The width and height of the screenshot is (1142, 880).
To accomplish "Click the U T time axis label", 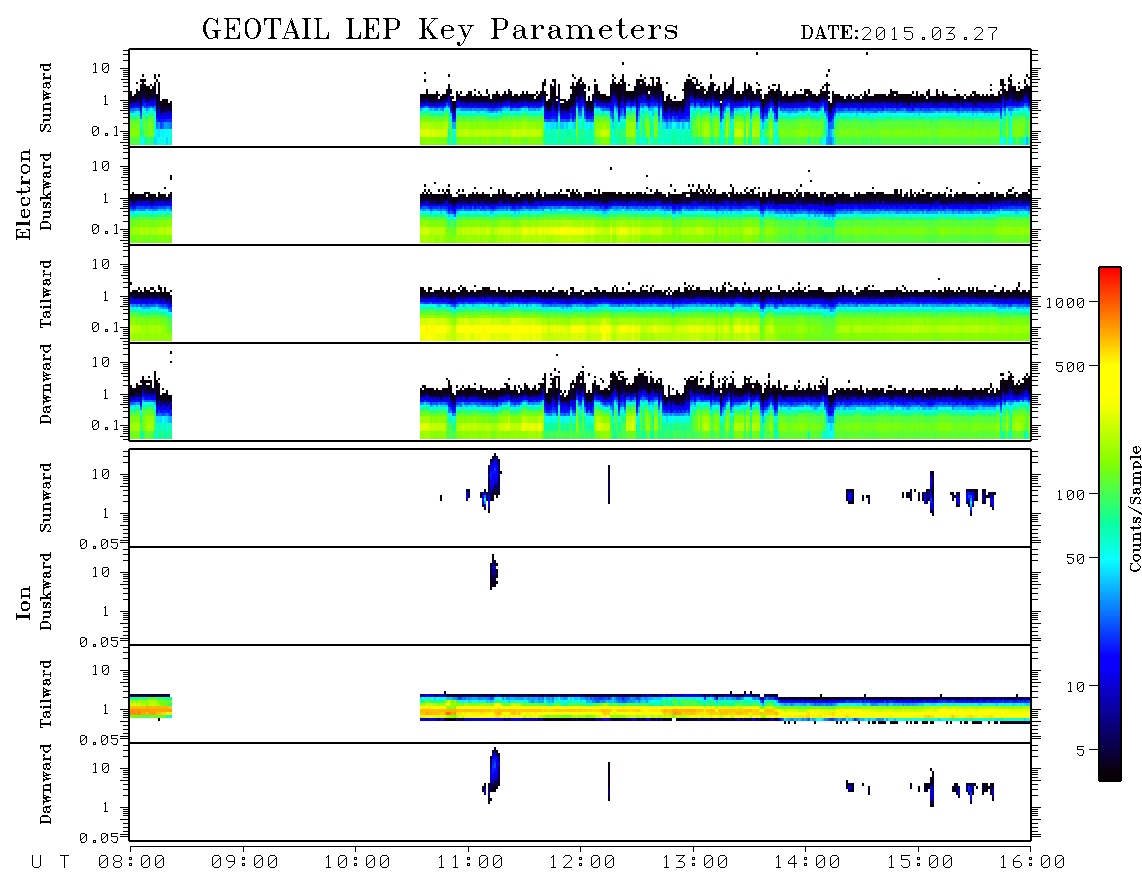I will tap(50, 863).
